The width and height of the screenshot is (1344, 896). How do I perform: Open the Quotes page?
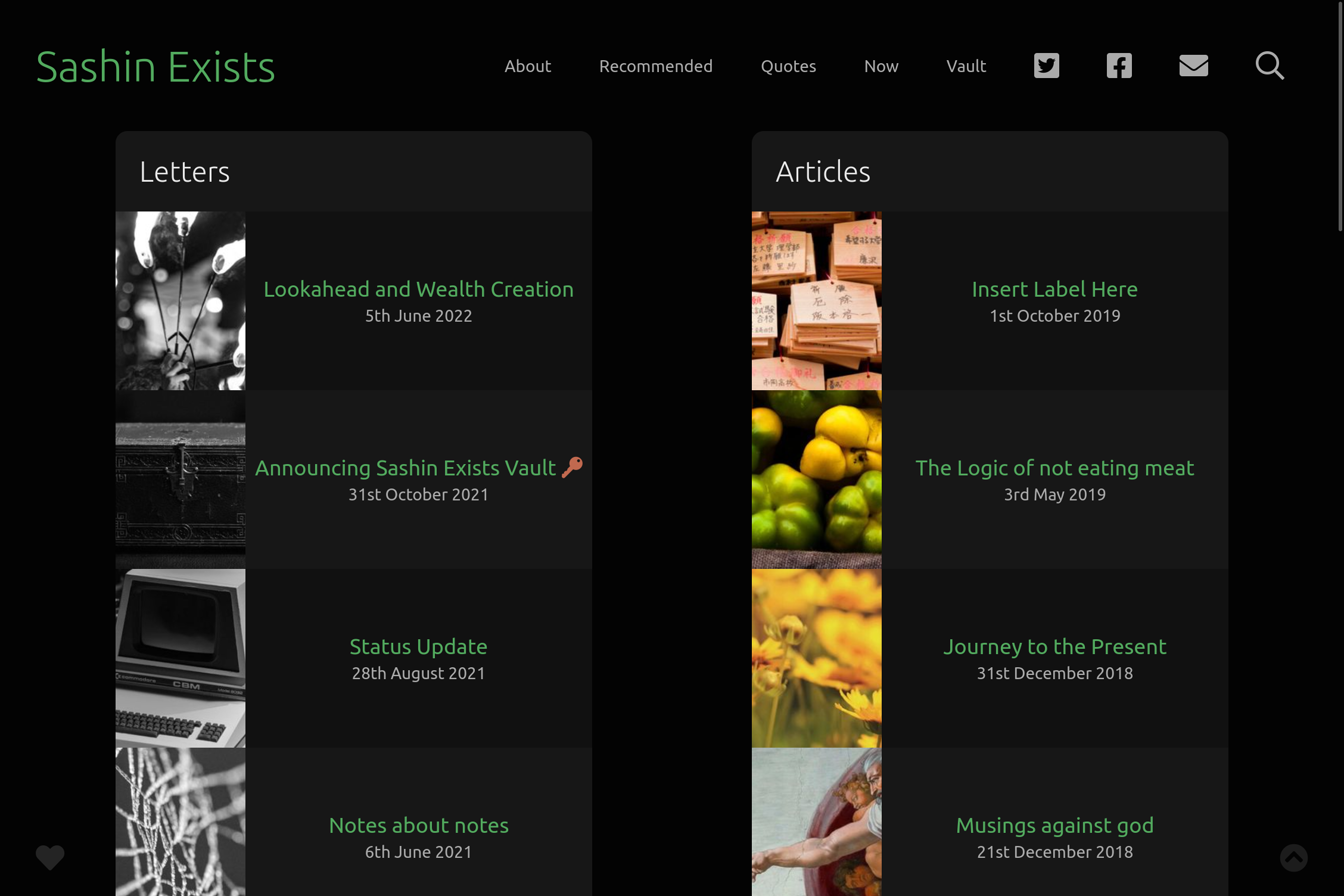788,66
